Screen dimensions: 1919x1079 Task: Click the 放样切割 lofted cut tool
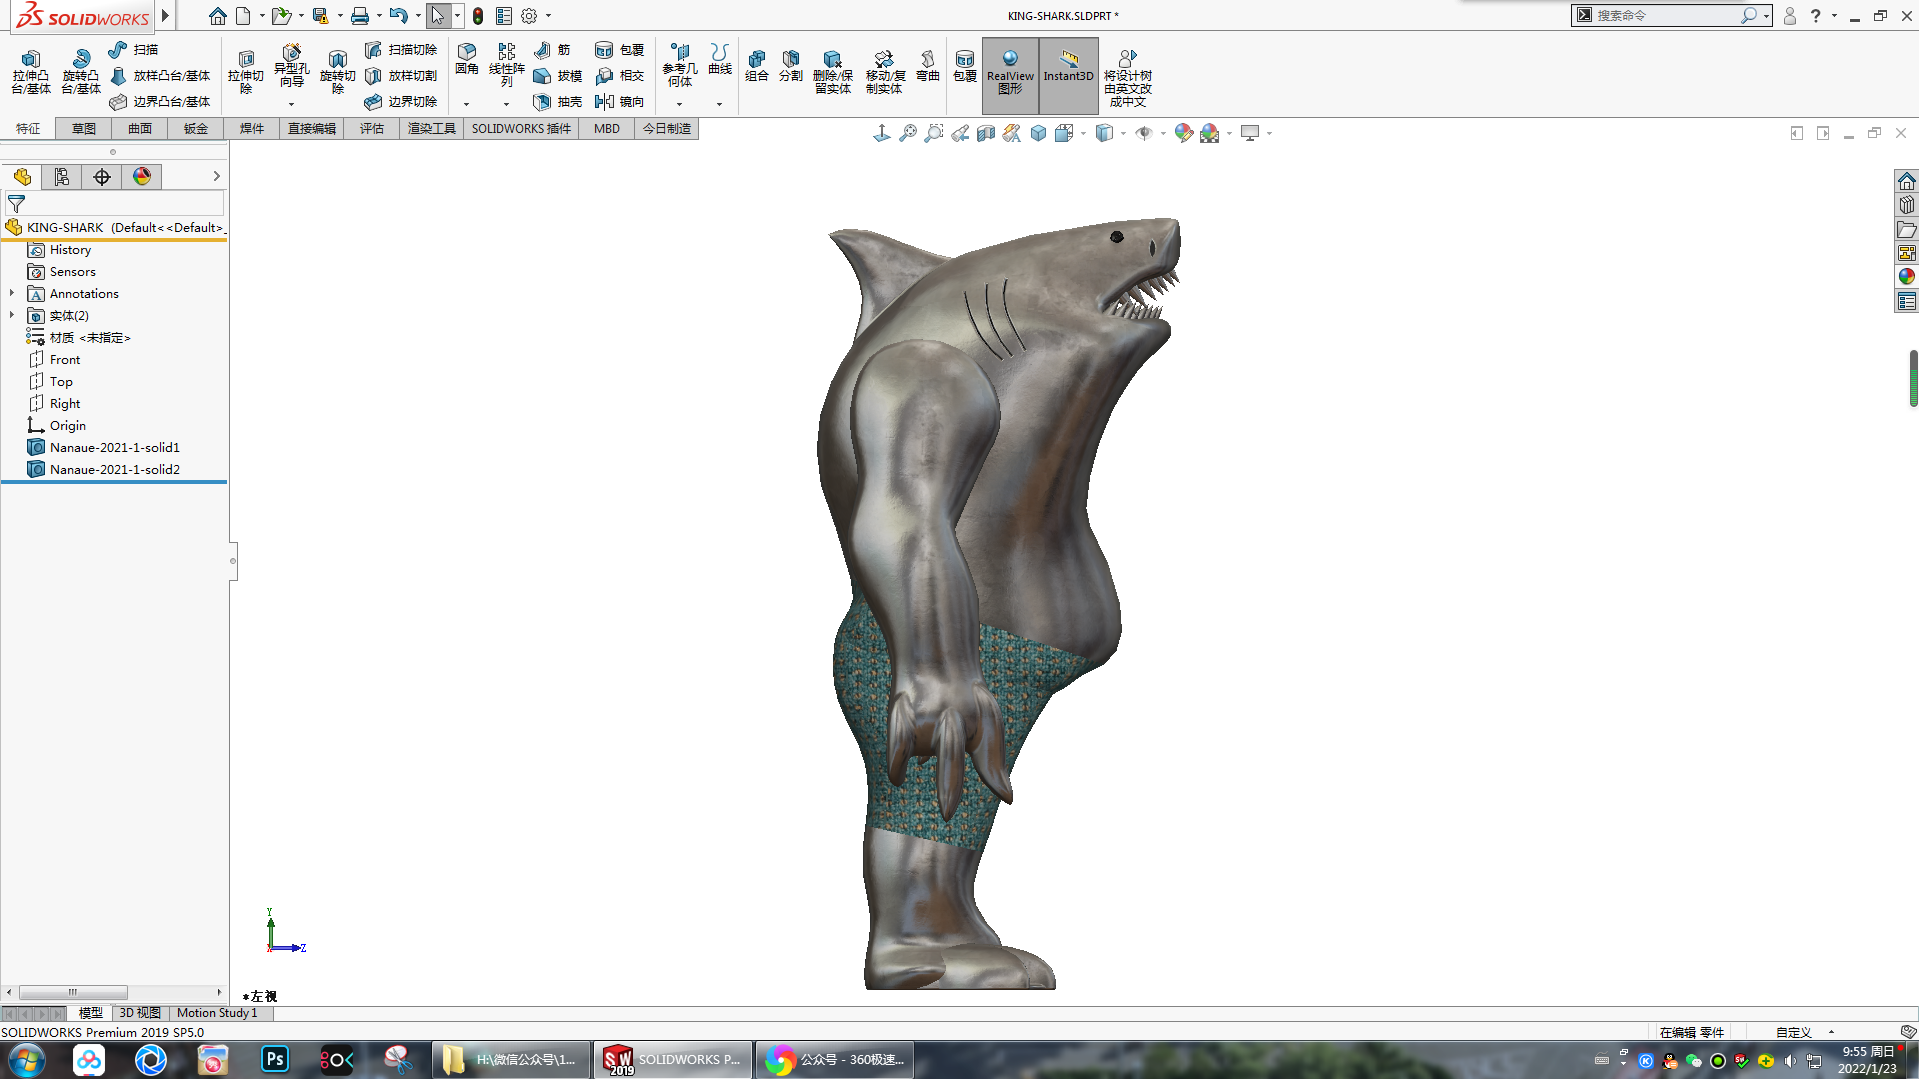pos(401,75)
